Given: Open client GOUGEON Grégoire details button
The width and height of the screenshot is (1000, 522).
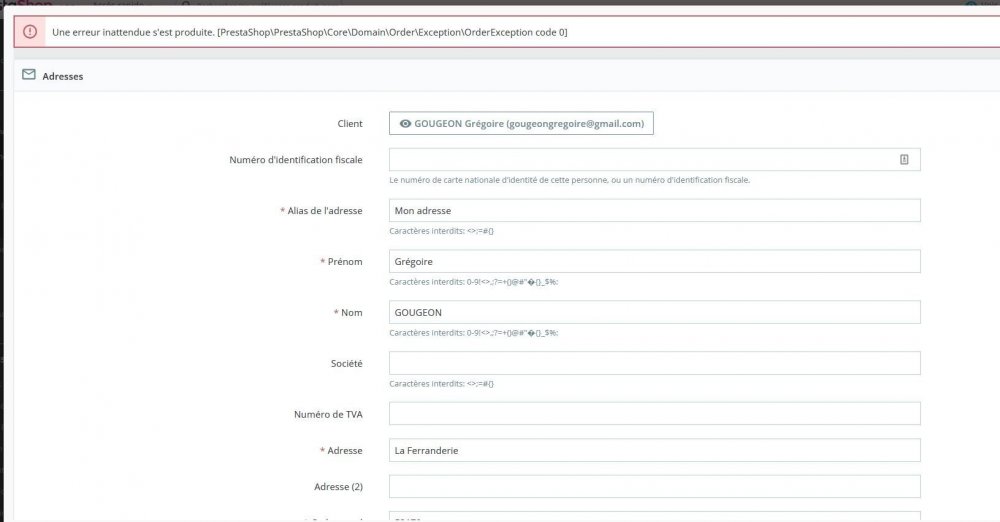Looking at the screenshot, I should (x=521, y=124).
